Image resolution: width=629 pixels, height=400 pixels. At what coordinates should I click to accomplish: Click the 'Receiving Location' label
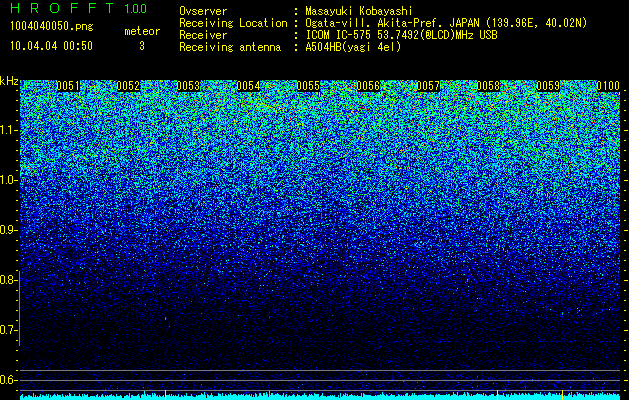233,23
